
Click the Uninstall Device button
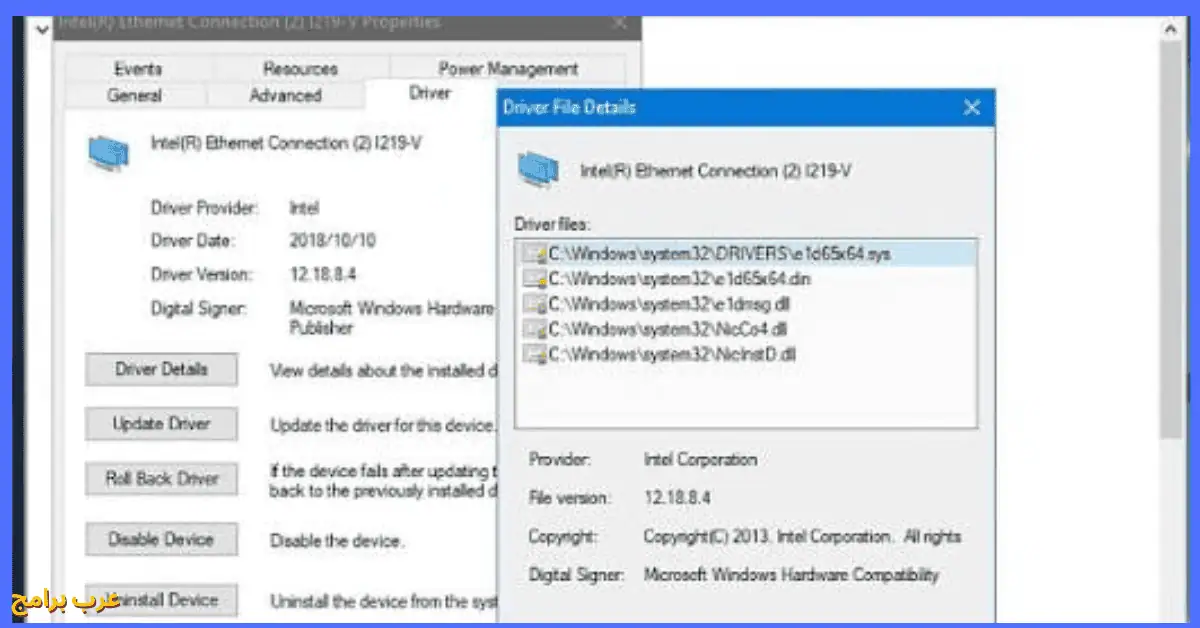click(162, 600)
